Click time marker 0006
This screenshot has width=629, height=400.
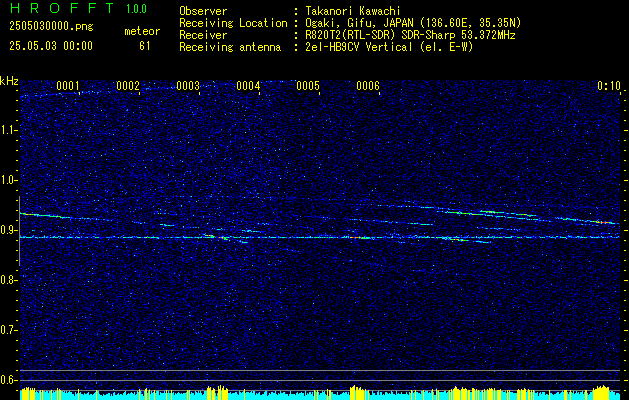click(x=368, y=86)
